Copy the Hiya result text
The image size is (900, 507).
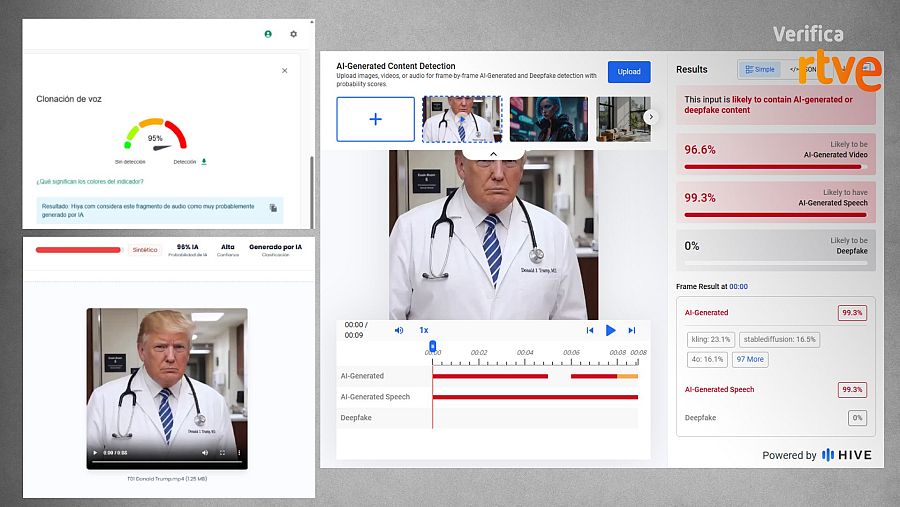click(x=273, y=208)
